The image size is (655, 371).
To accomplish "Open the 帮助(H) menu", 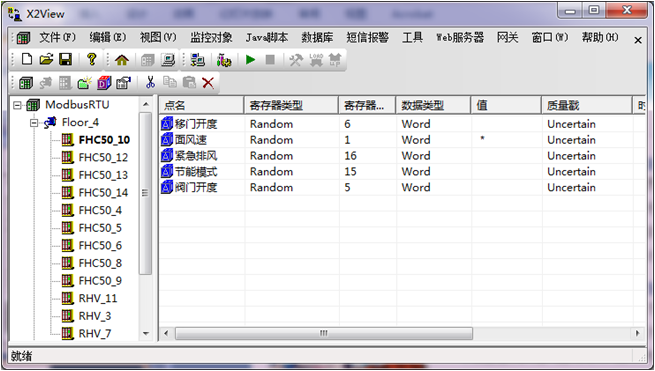I will 600,38.
